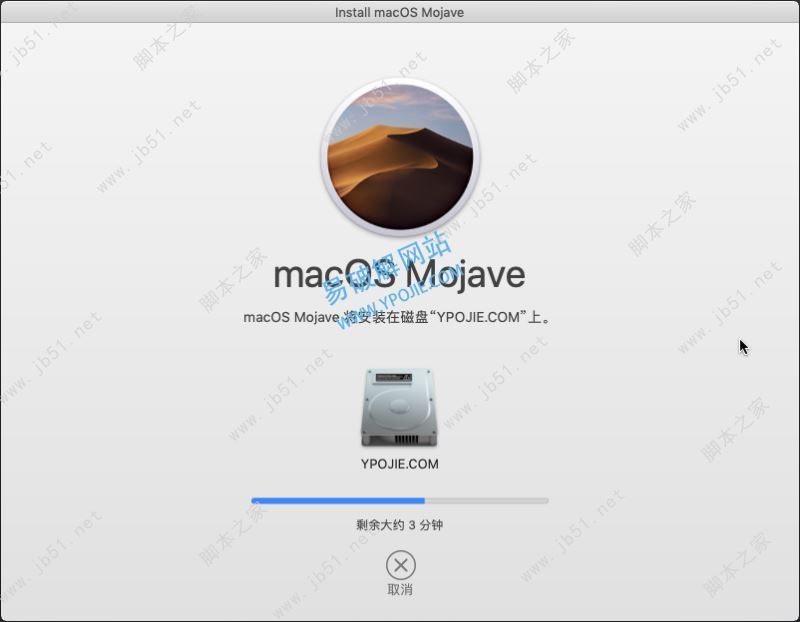Screen dimensions: 800x622
Task: Click the 取消 text label below the X
Action: [400, 588]
